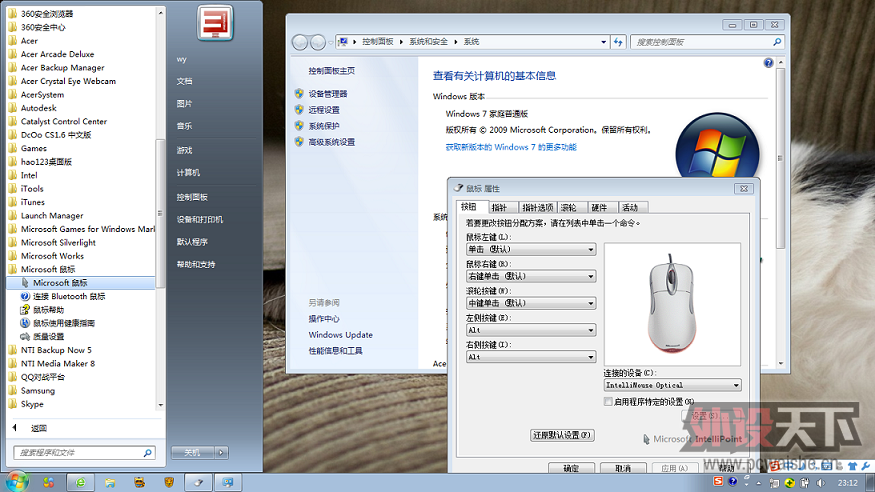Open the volume speaker tray icon
The height and width of the screenshot is (492, 875).
point(820,483)
